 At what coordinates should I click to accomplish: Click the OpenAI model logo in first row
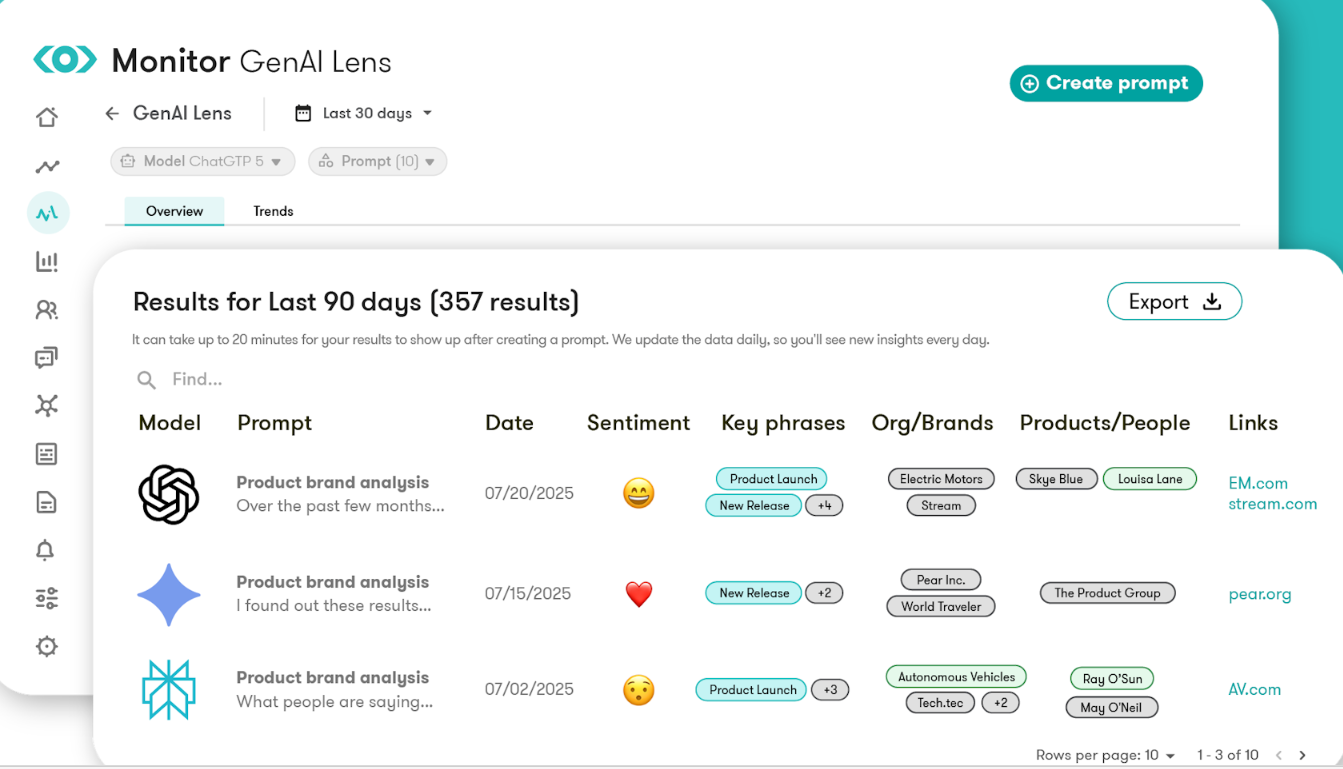coord(168,494)
